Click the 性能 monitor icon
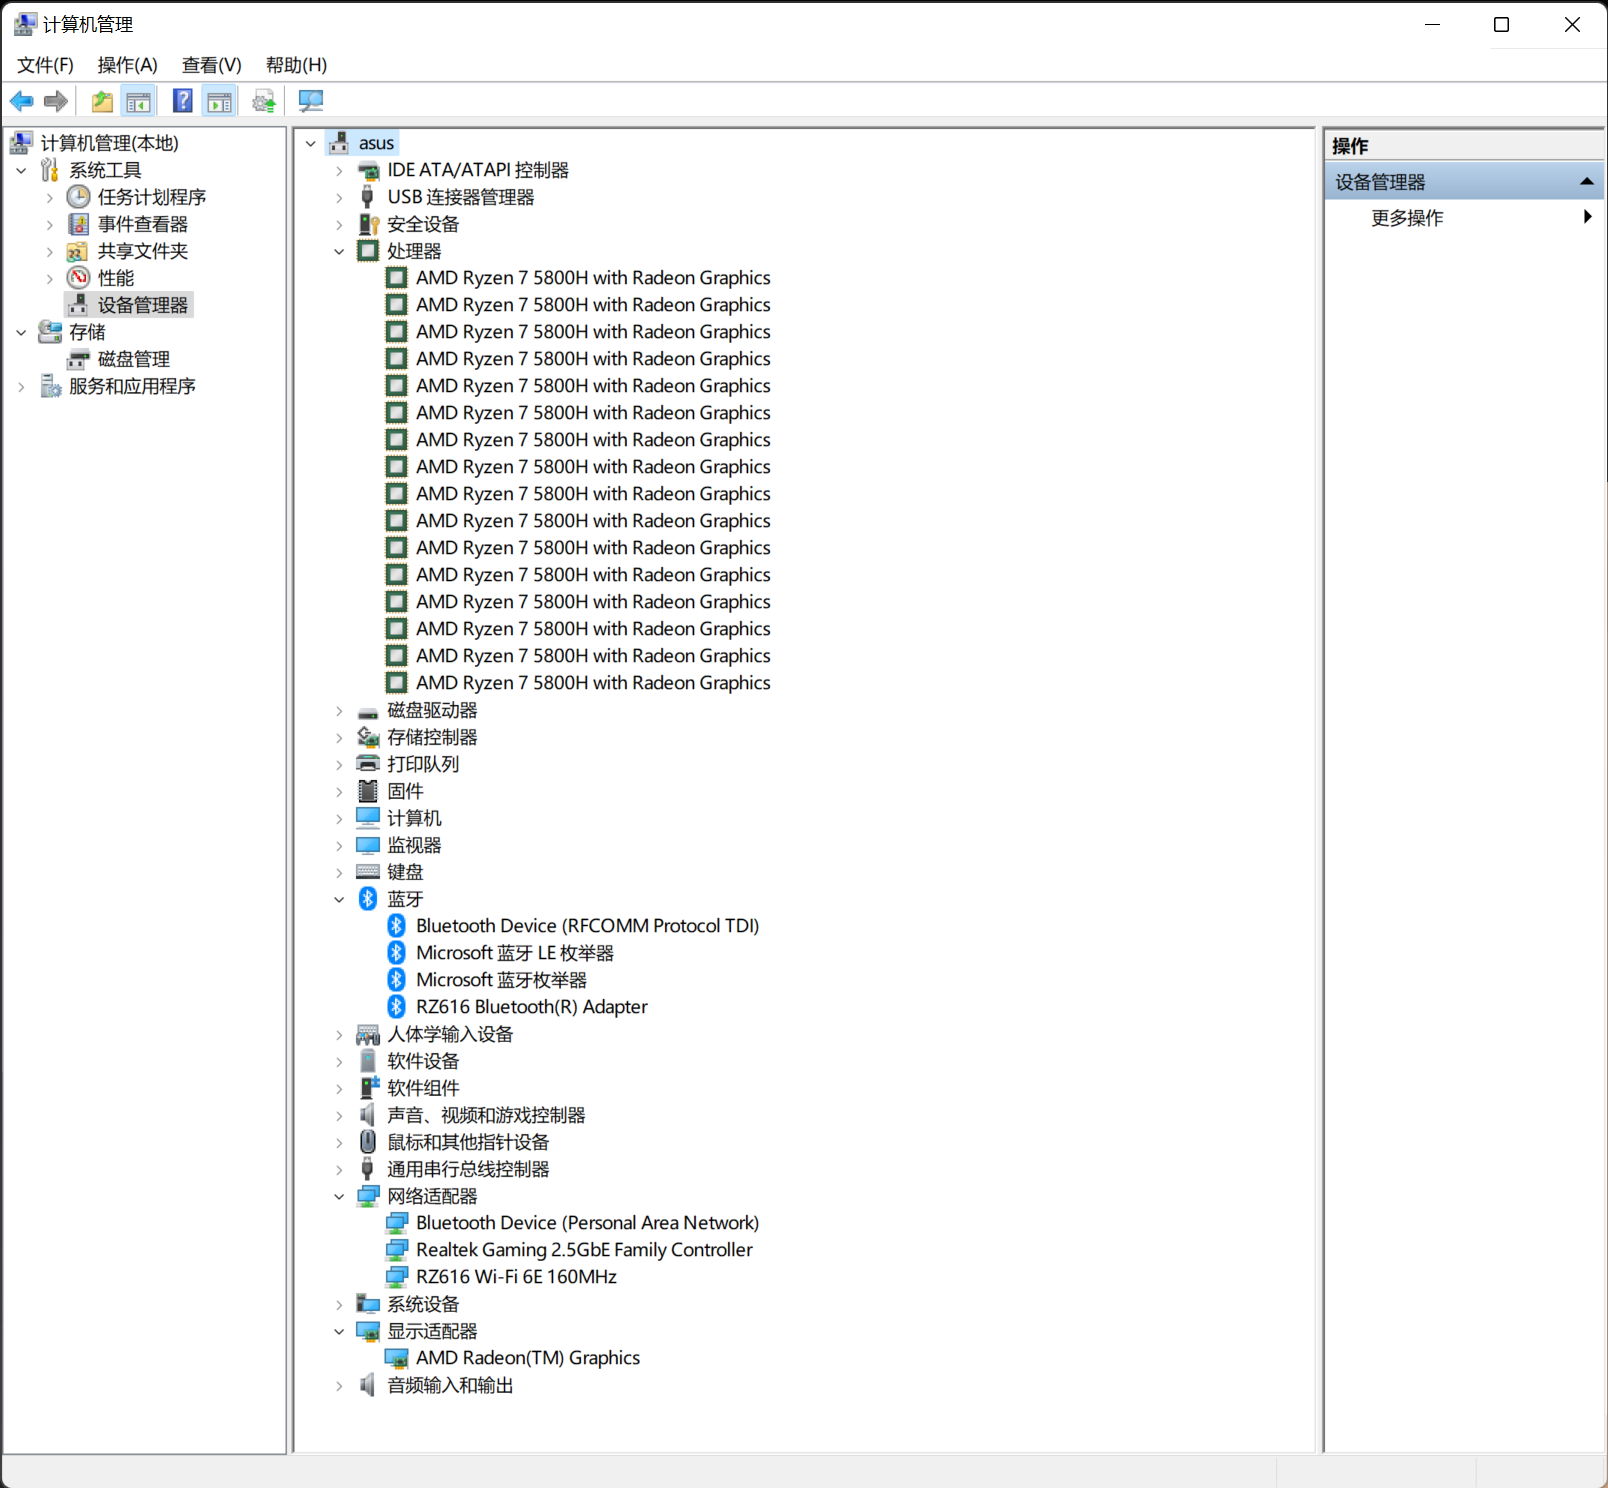The width and height of the screenshot is (1608, 1488). pos(78,278)
